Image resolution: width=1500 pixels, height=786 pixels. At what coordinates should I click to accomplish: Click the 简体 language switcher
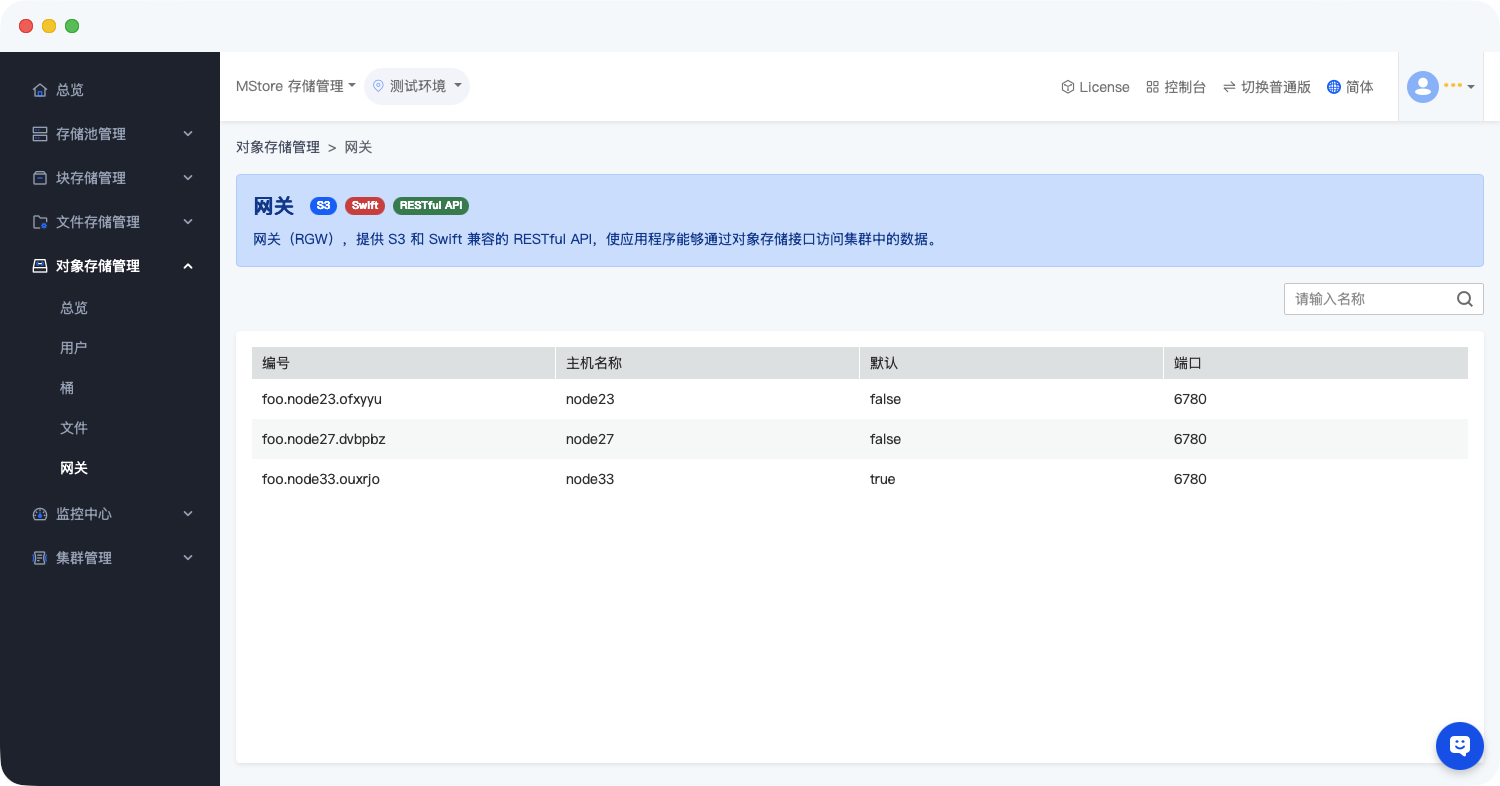click(1350, 87)
